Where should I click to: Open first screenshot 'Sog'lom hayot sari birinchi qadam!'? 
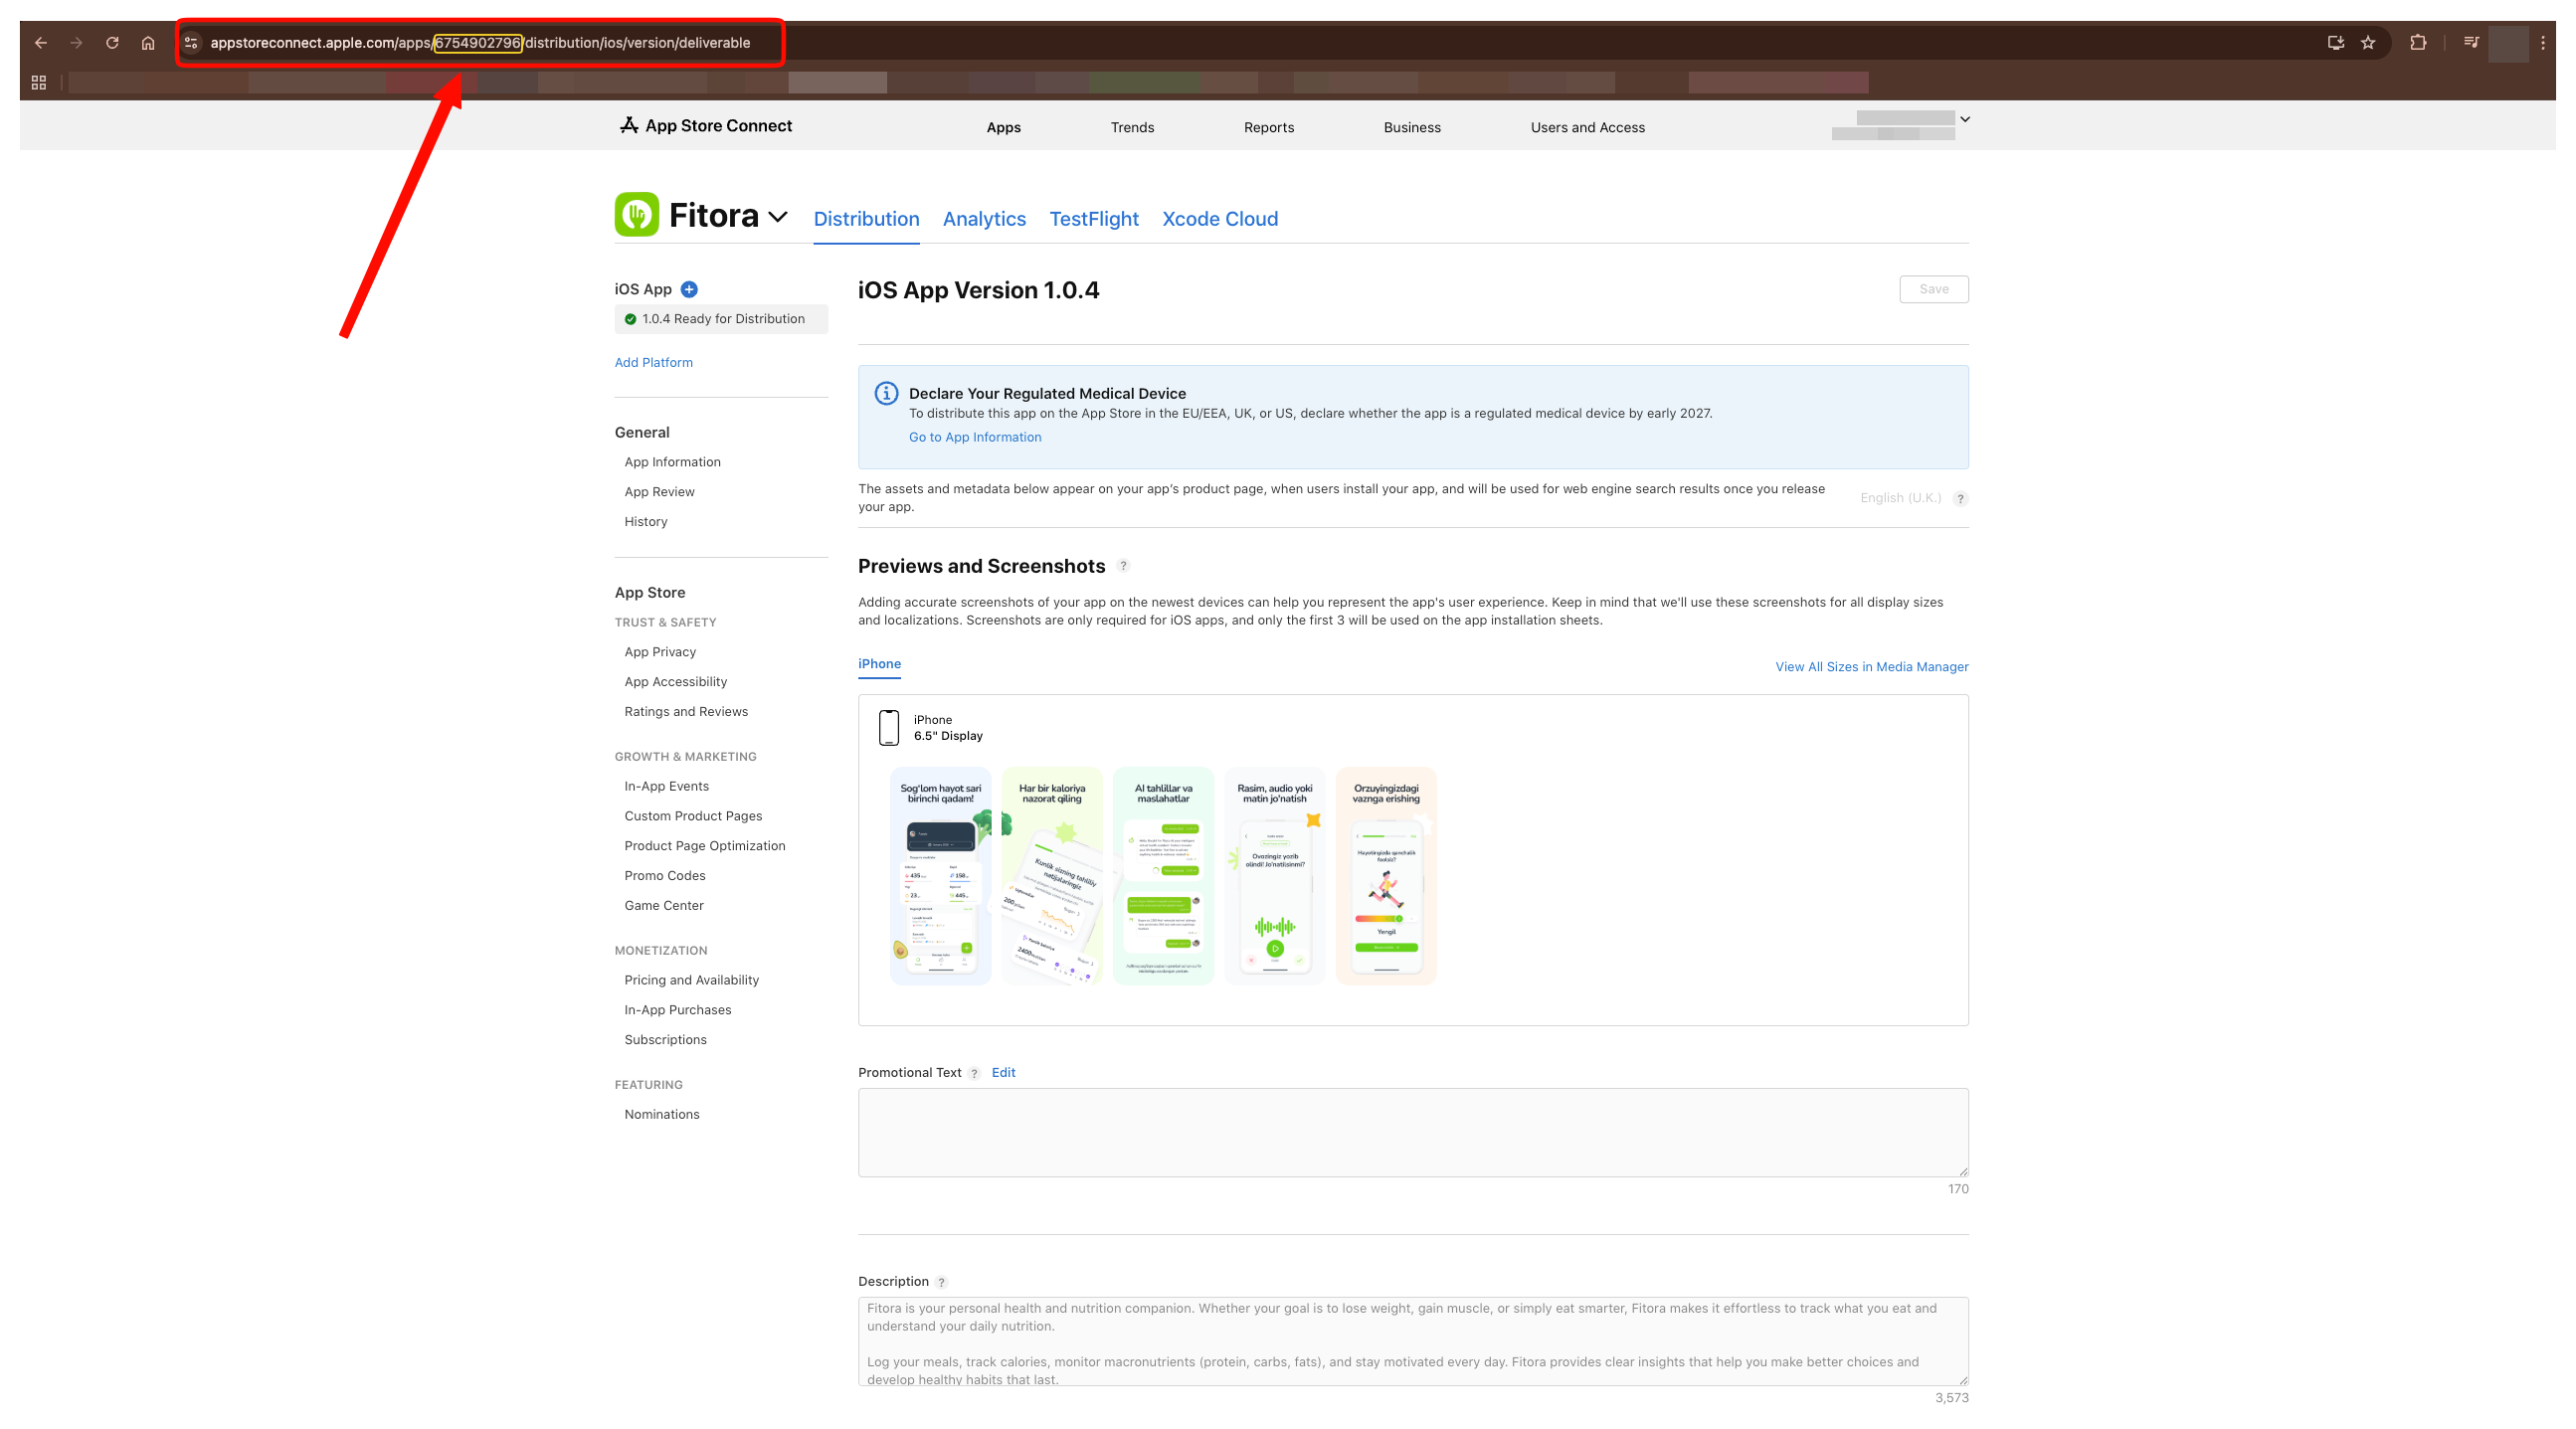click(x=940, y=877)
